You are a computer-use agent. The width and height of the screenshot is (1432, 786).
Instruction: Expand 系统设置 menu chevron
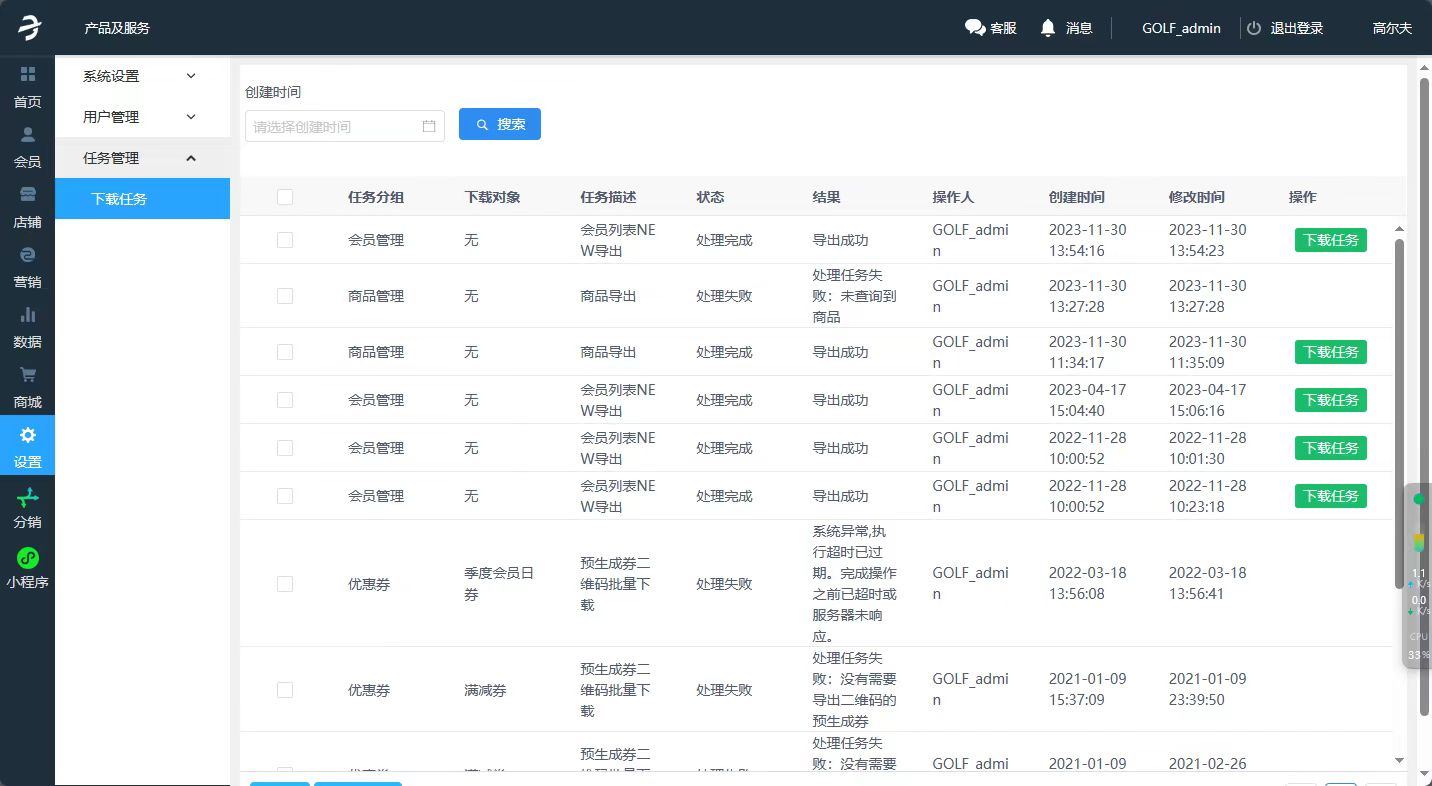pyautogui.click(x=191, y=76)
